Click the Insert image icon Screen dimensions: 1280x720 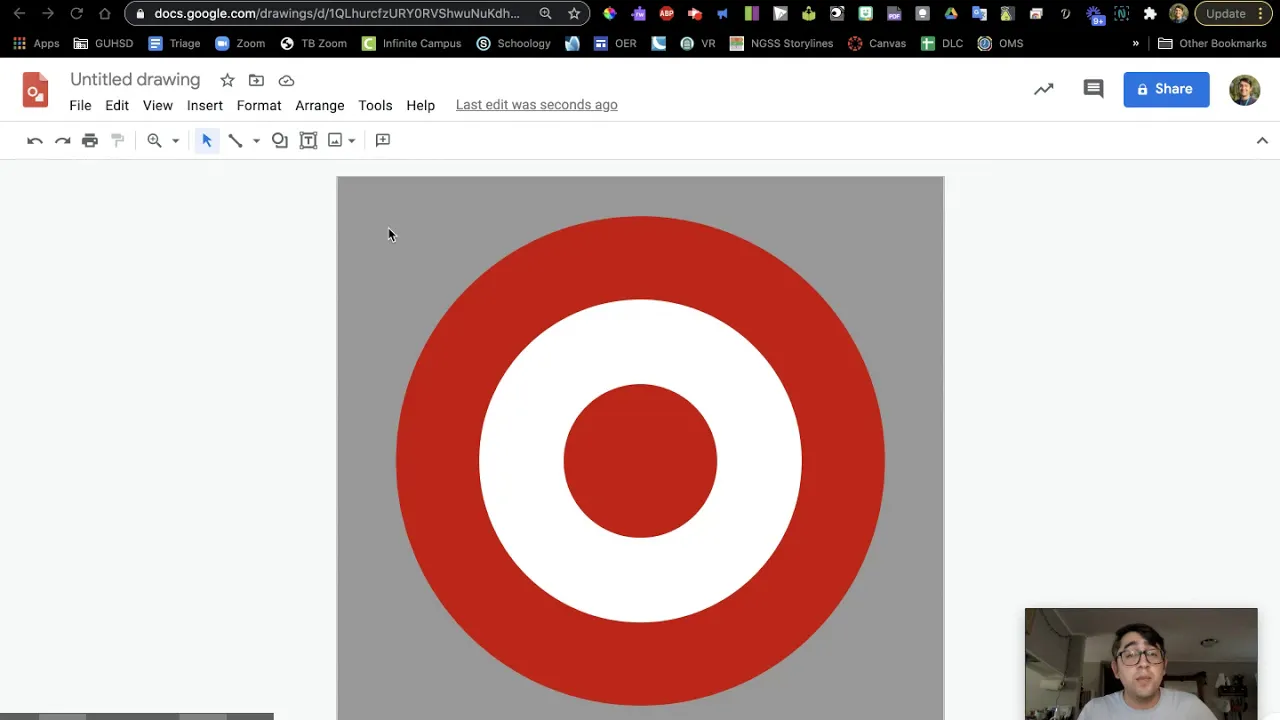335,141
